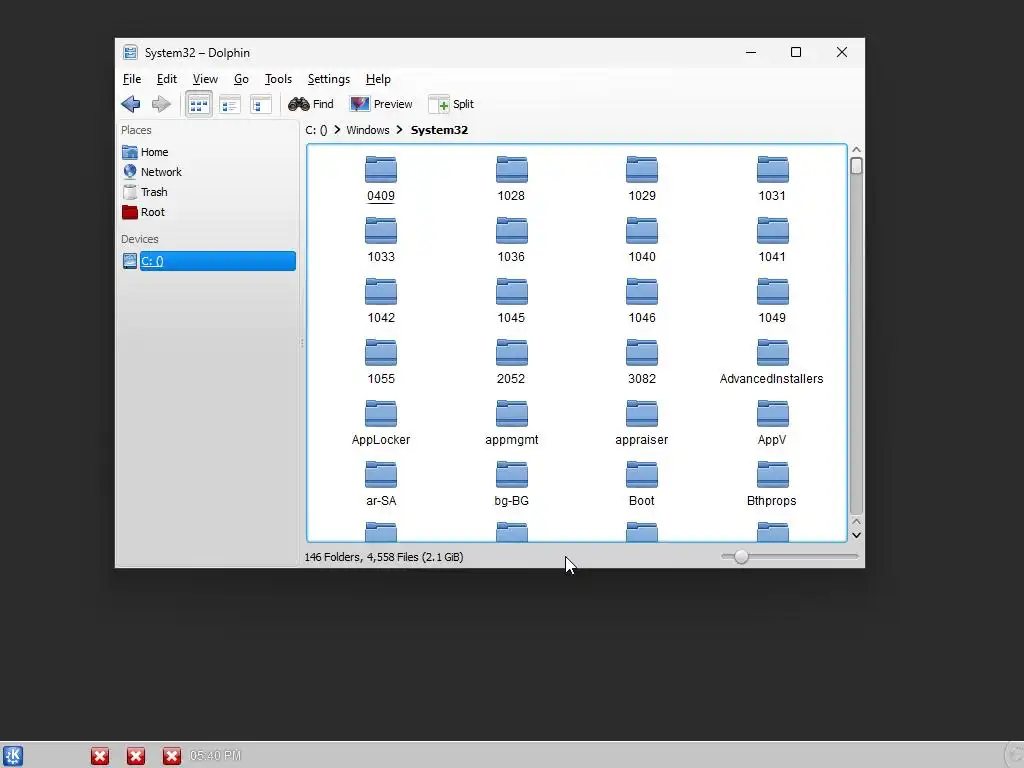Expand breadcrumb arrow after C: ()
1024x768 pixels.
[337, 130]
